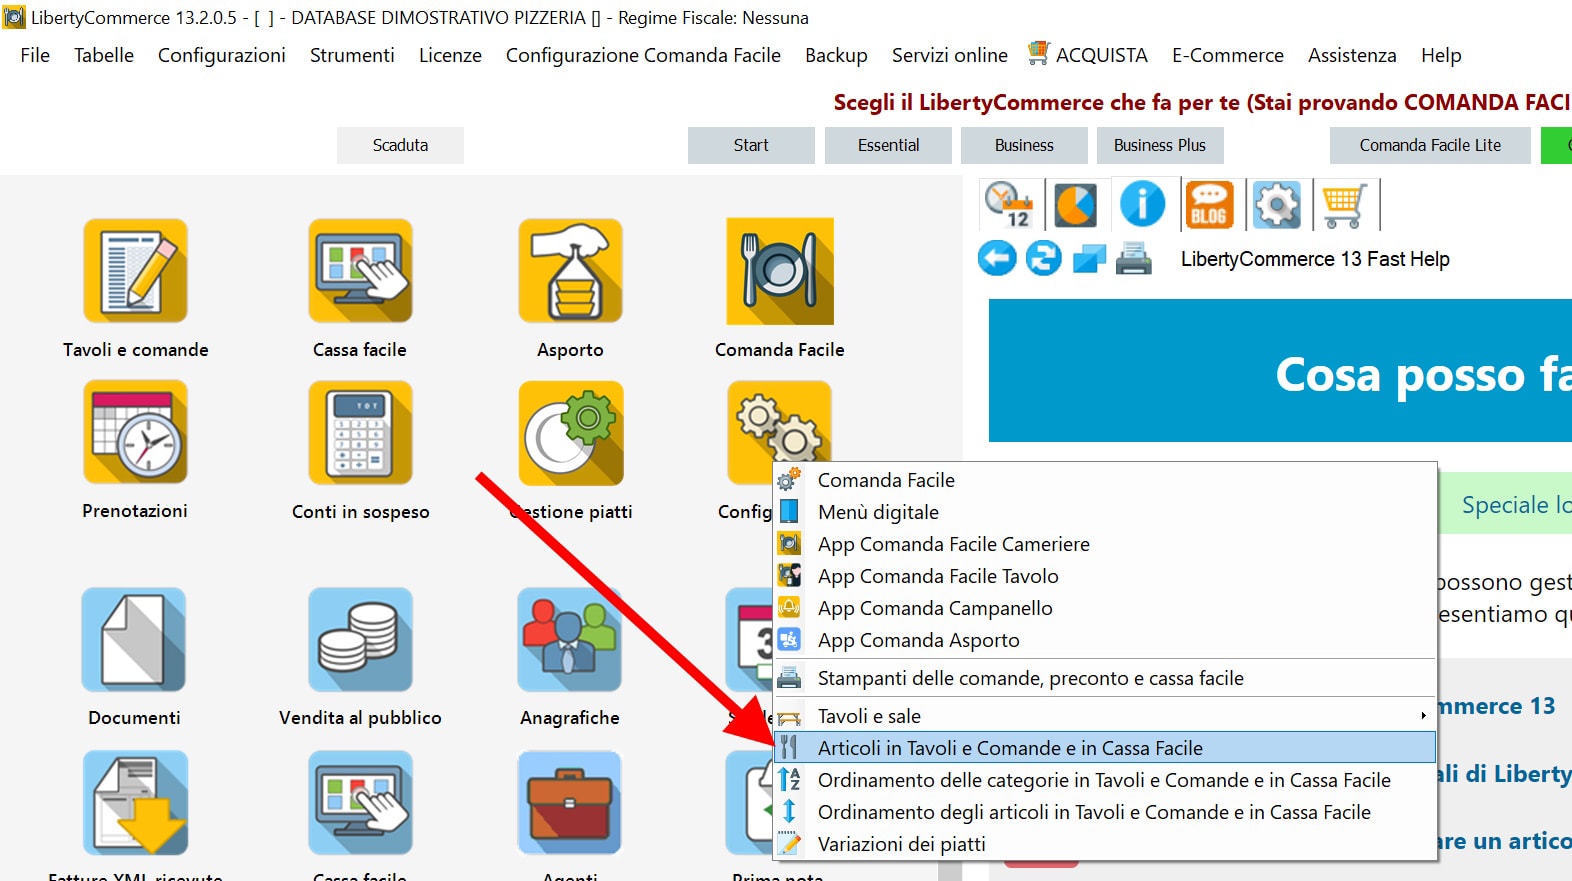Image resolution: width=1572 pixels, height=881 pixels.
Task: Refresh the Fast Help page
Action: pyautogui.click(x=1043, y=258)
